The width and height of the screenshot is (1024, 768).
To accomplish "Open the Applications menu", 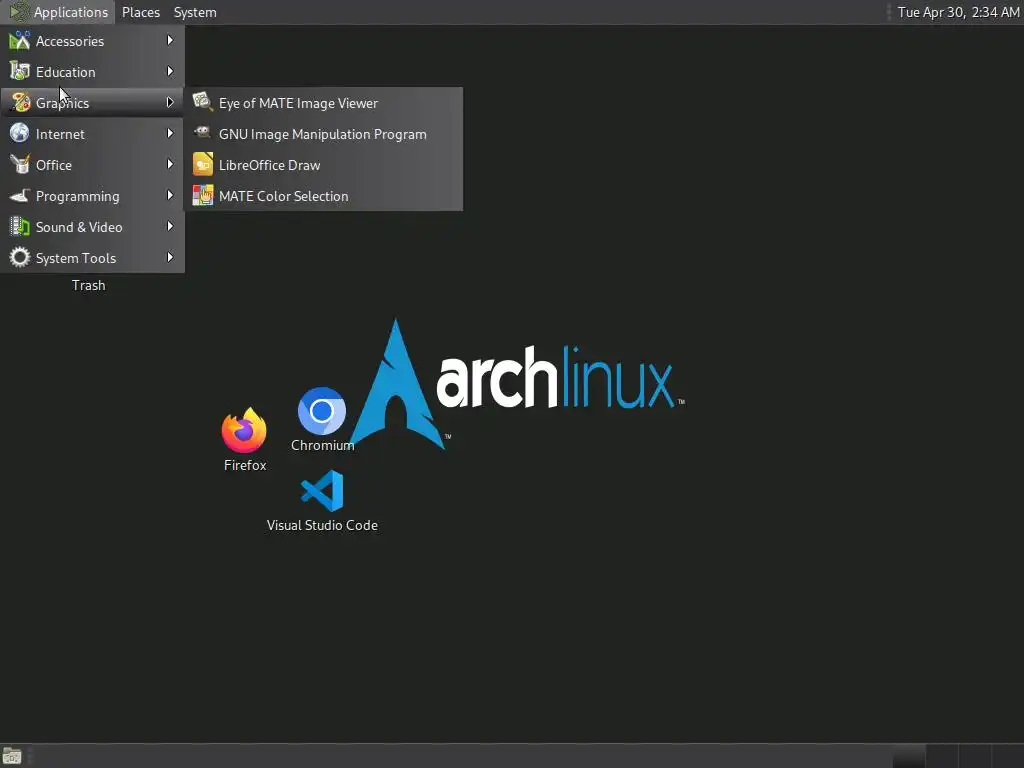I will click(x=58, y=12).
